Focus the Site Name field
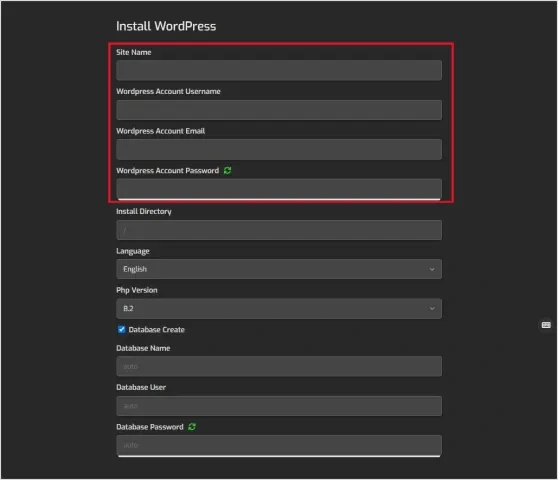The height and width of the screenshot is (480, 558). (x=279, y=70)
